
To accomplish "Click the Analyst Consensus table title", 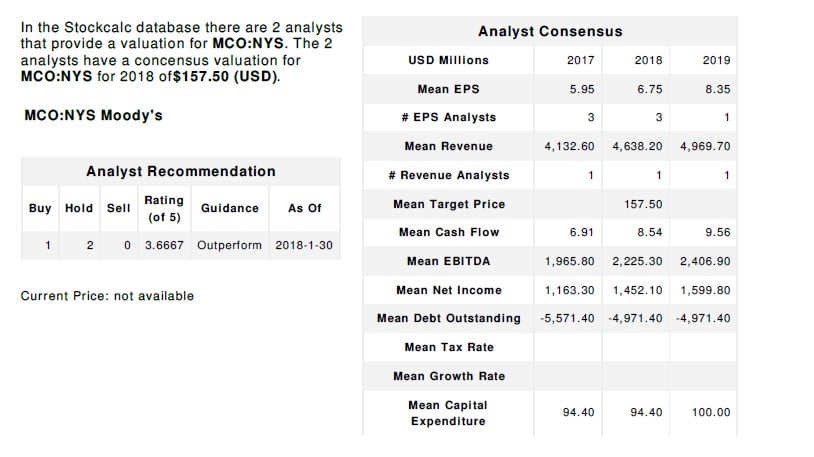I will tap(550, 32).
